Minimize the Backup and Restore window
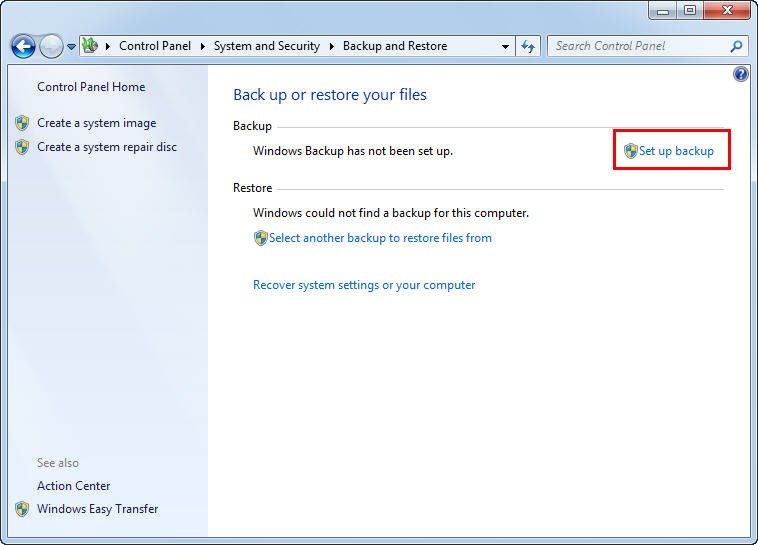The height and width of the screenshot is (545, 758). coord(663,11)
